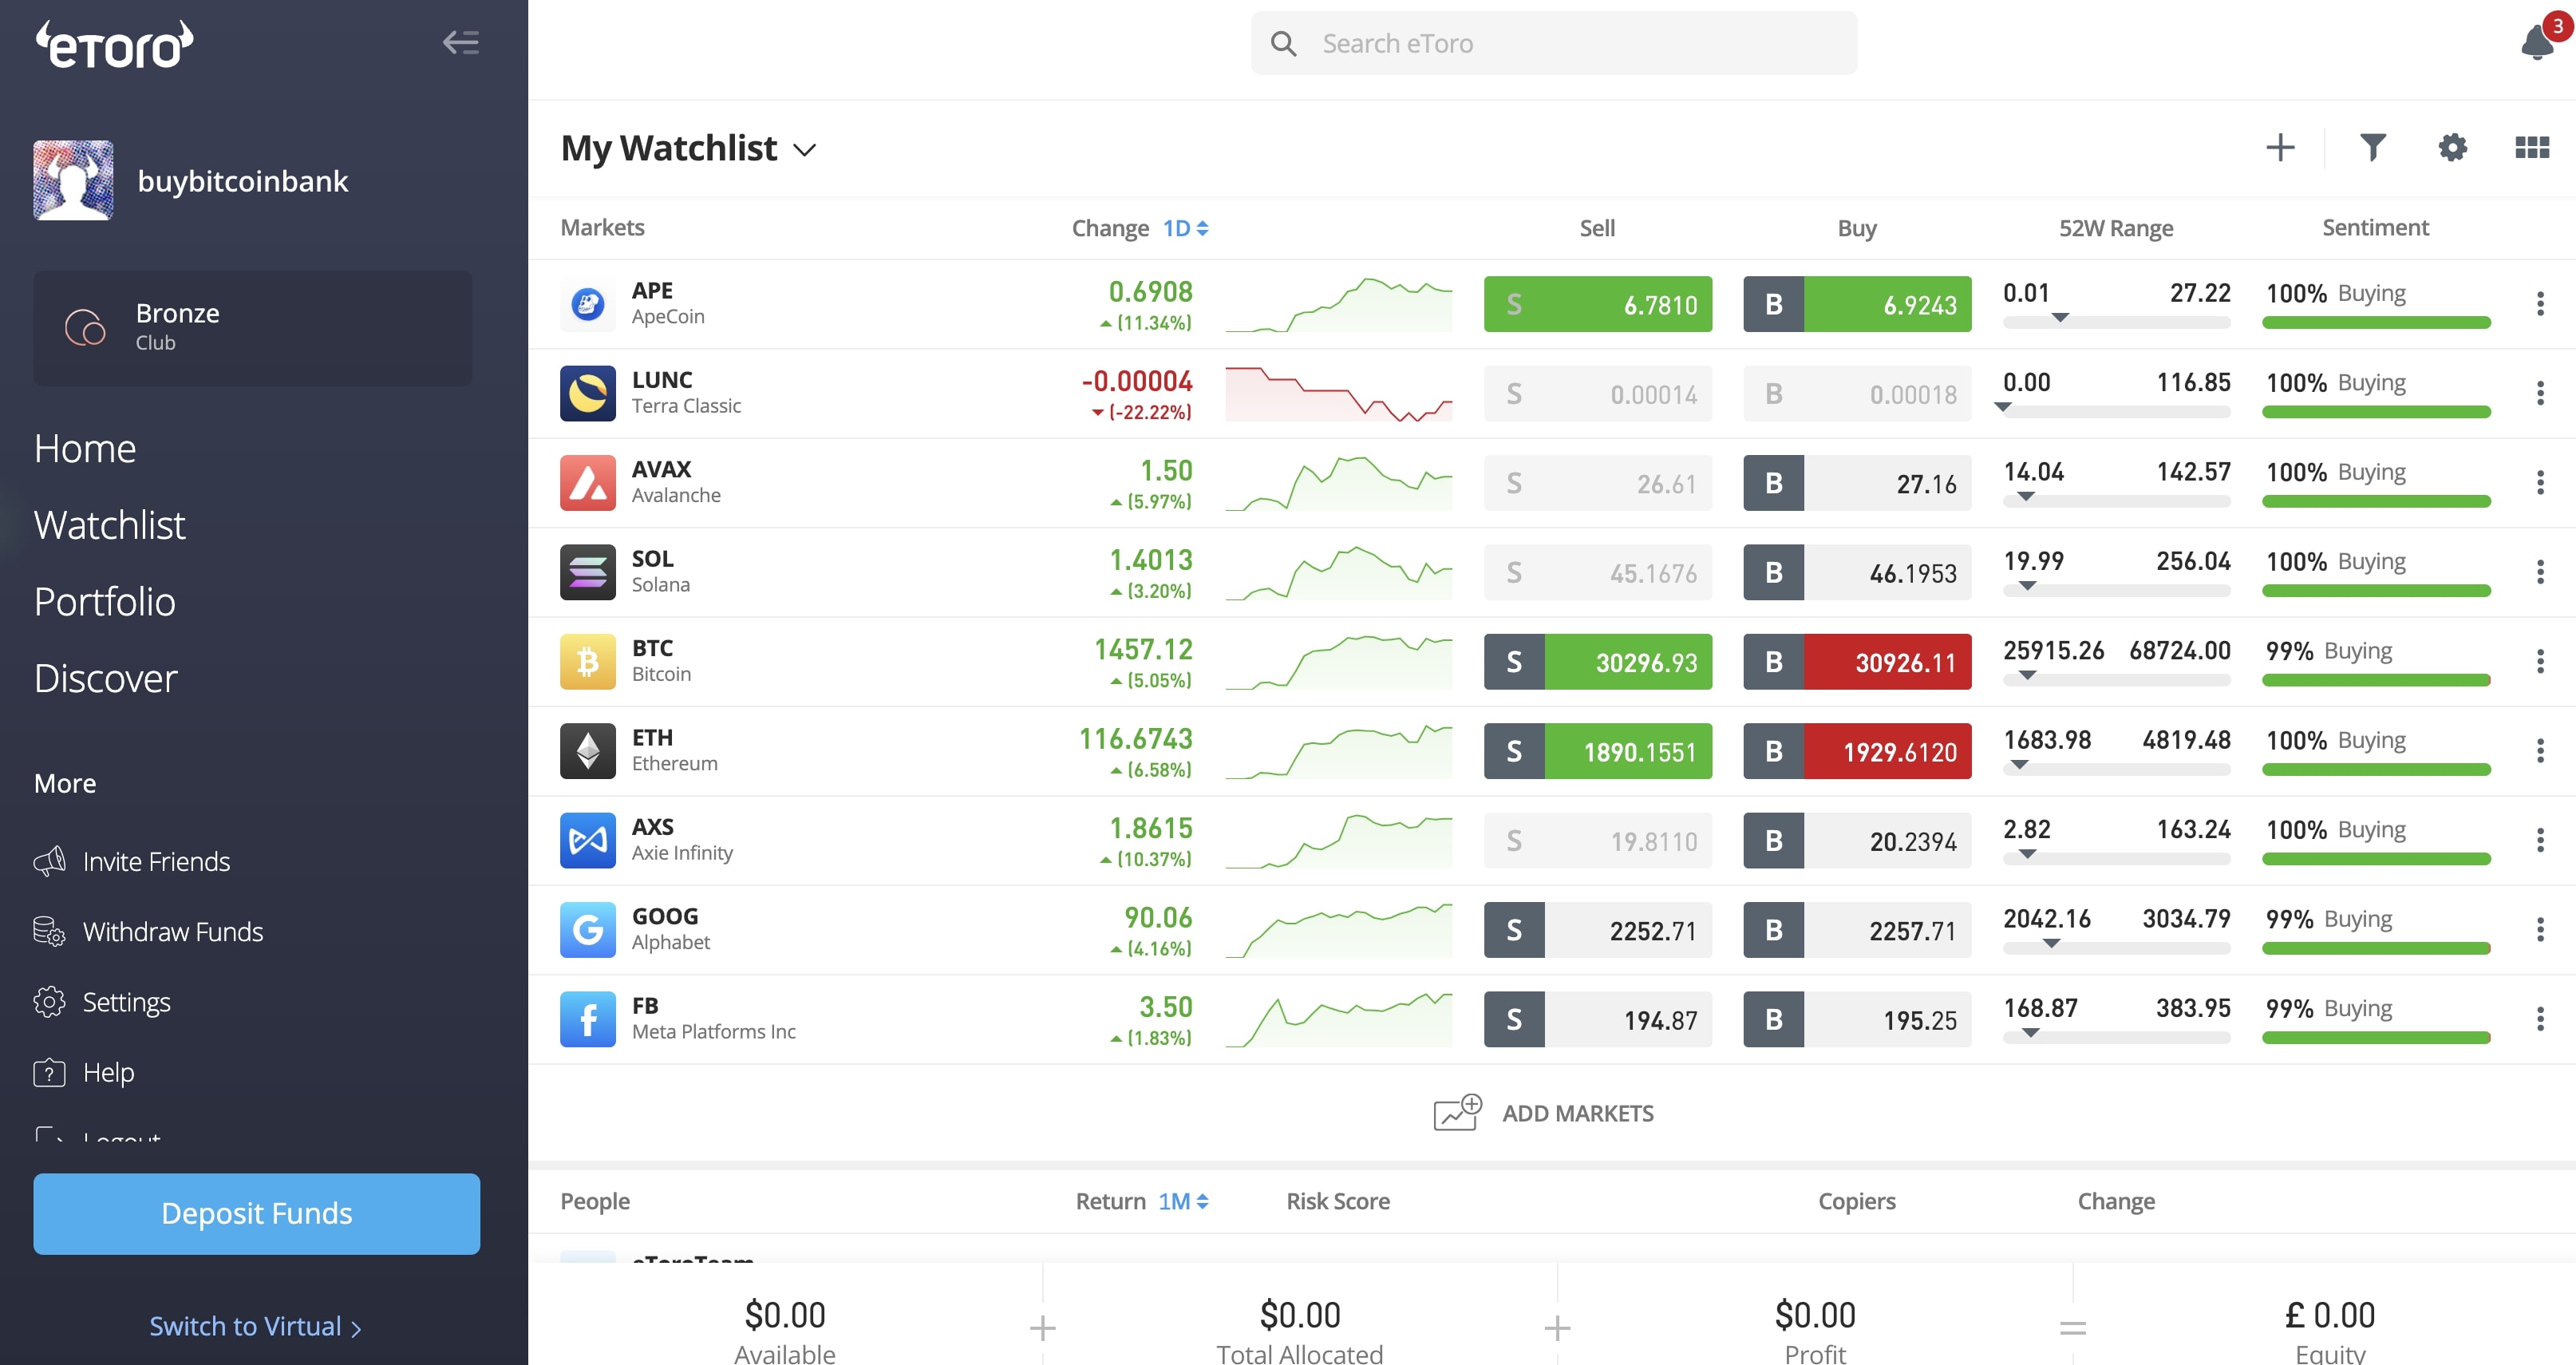Click ADD MARKETS label

click(x=1578, y=1113)
